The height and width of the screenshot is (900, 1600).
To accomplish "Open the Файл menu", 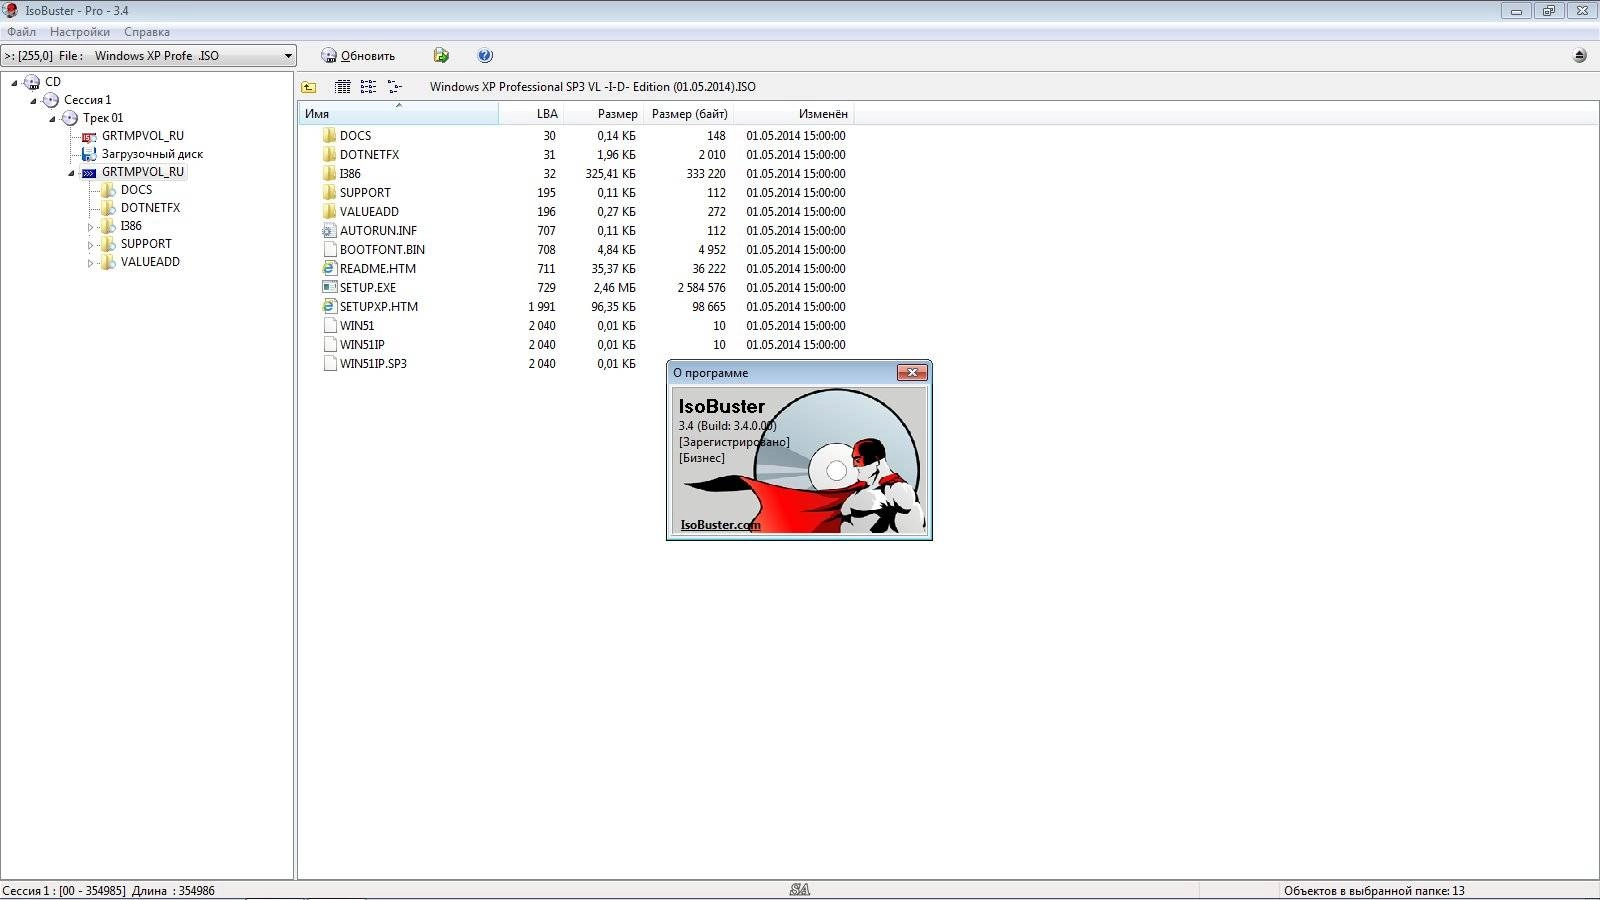I will pyautogui.click(x=21, y=32).
